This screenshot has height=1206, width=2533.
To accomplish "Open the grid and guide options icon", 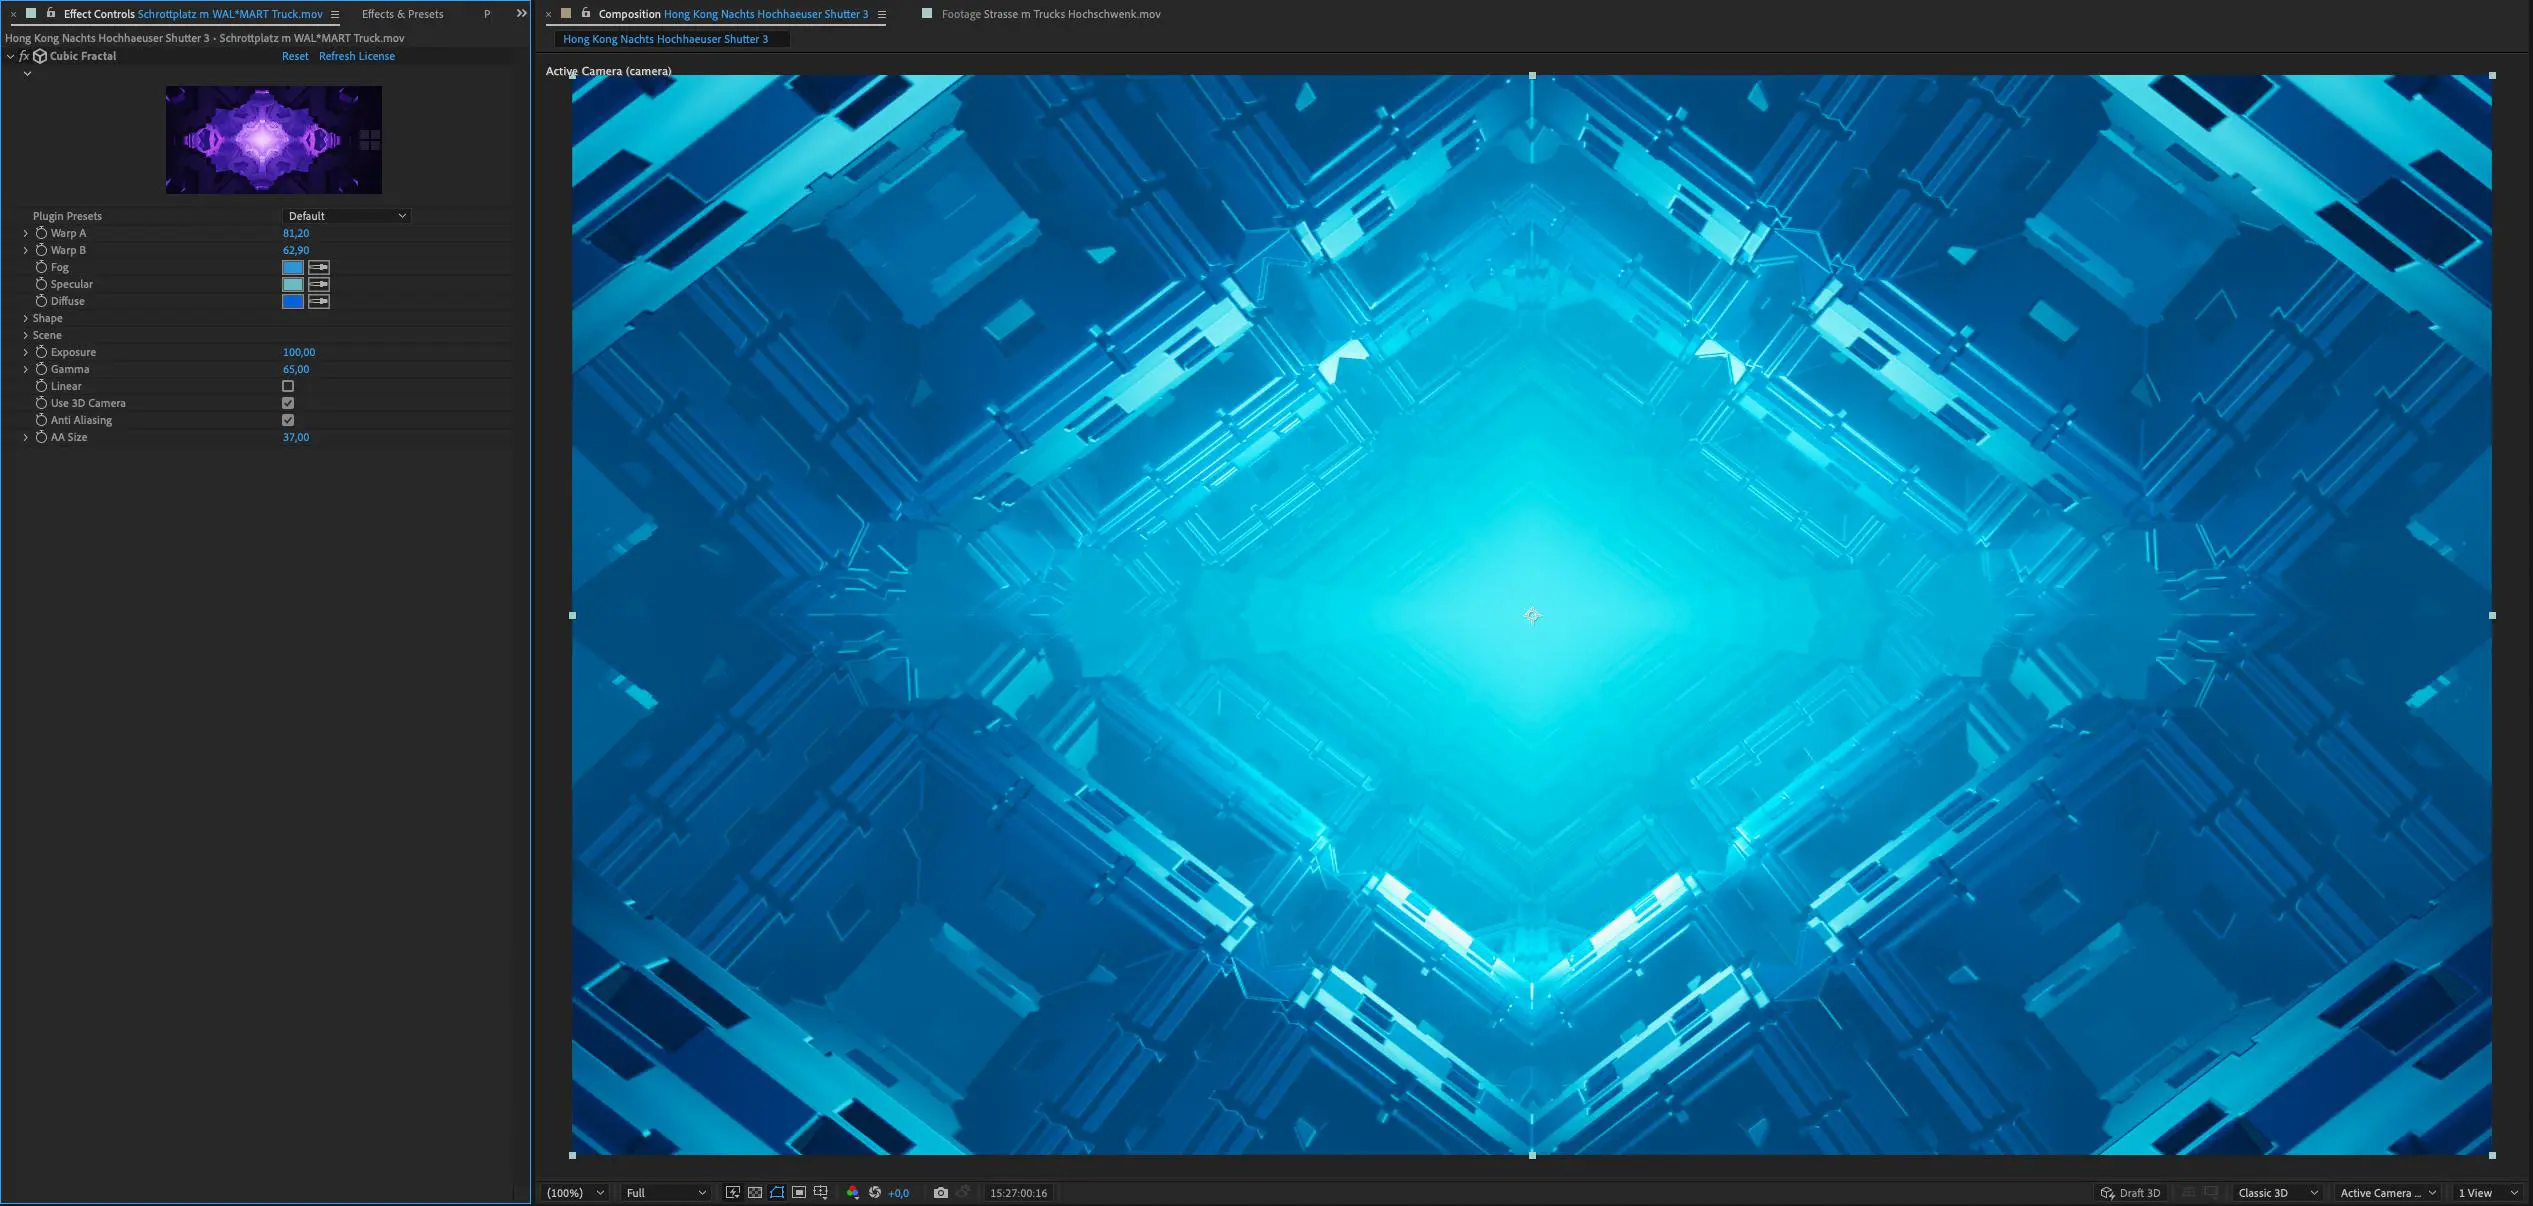I will click(821, 1192).
